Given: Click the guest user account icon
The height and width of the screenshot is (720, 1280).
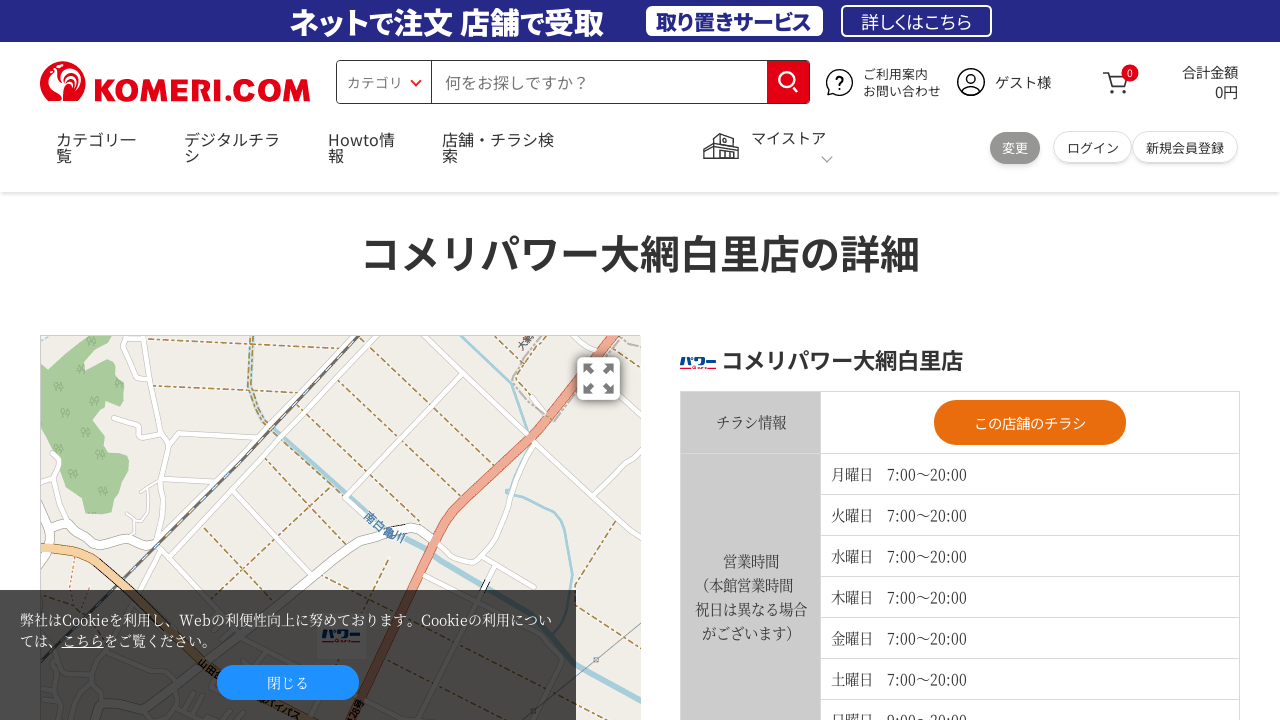Looking at the screenshot, I should [970, 82].
